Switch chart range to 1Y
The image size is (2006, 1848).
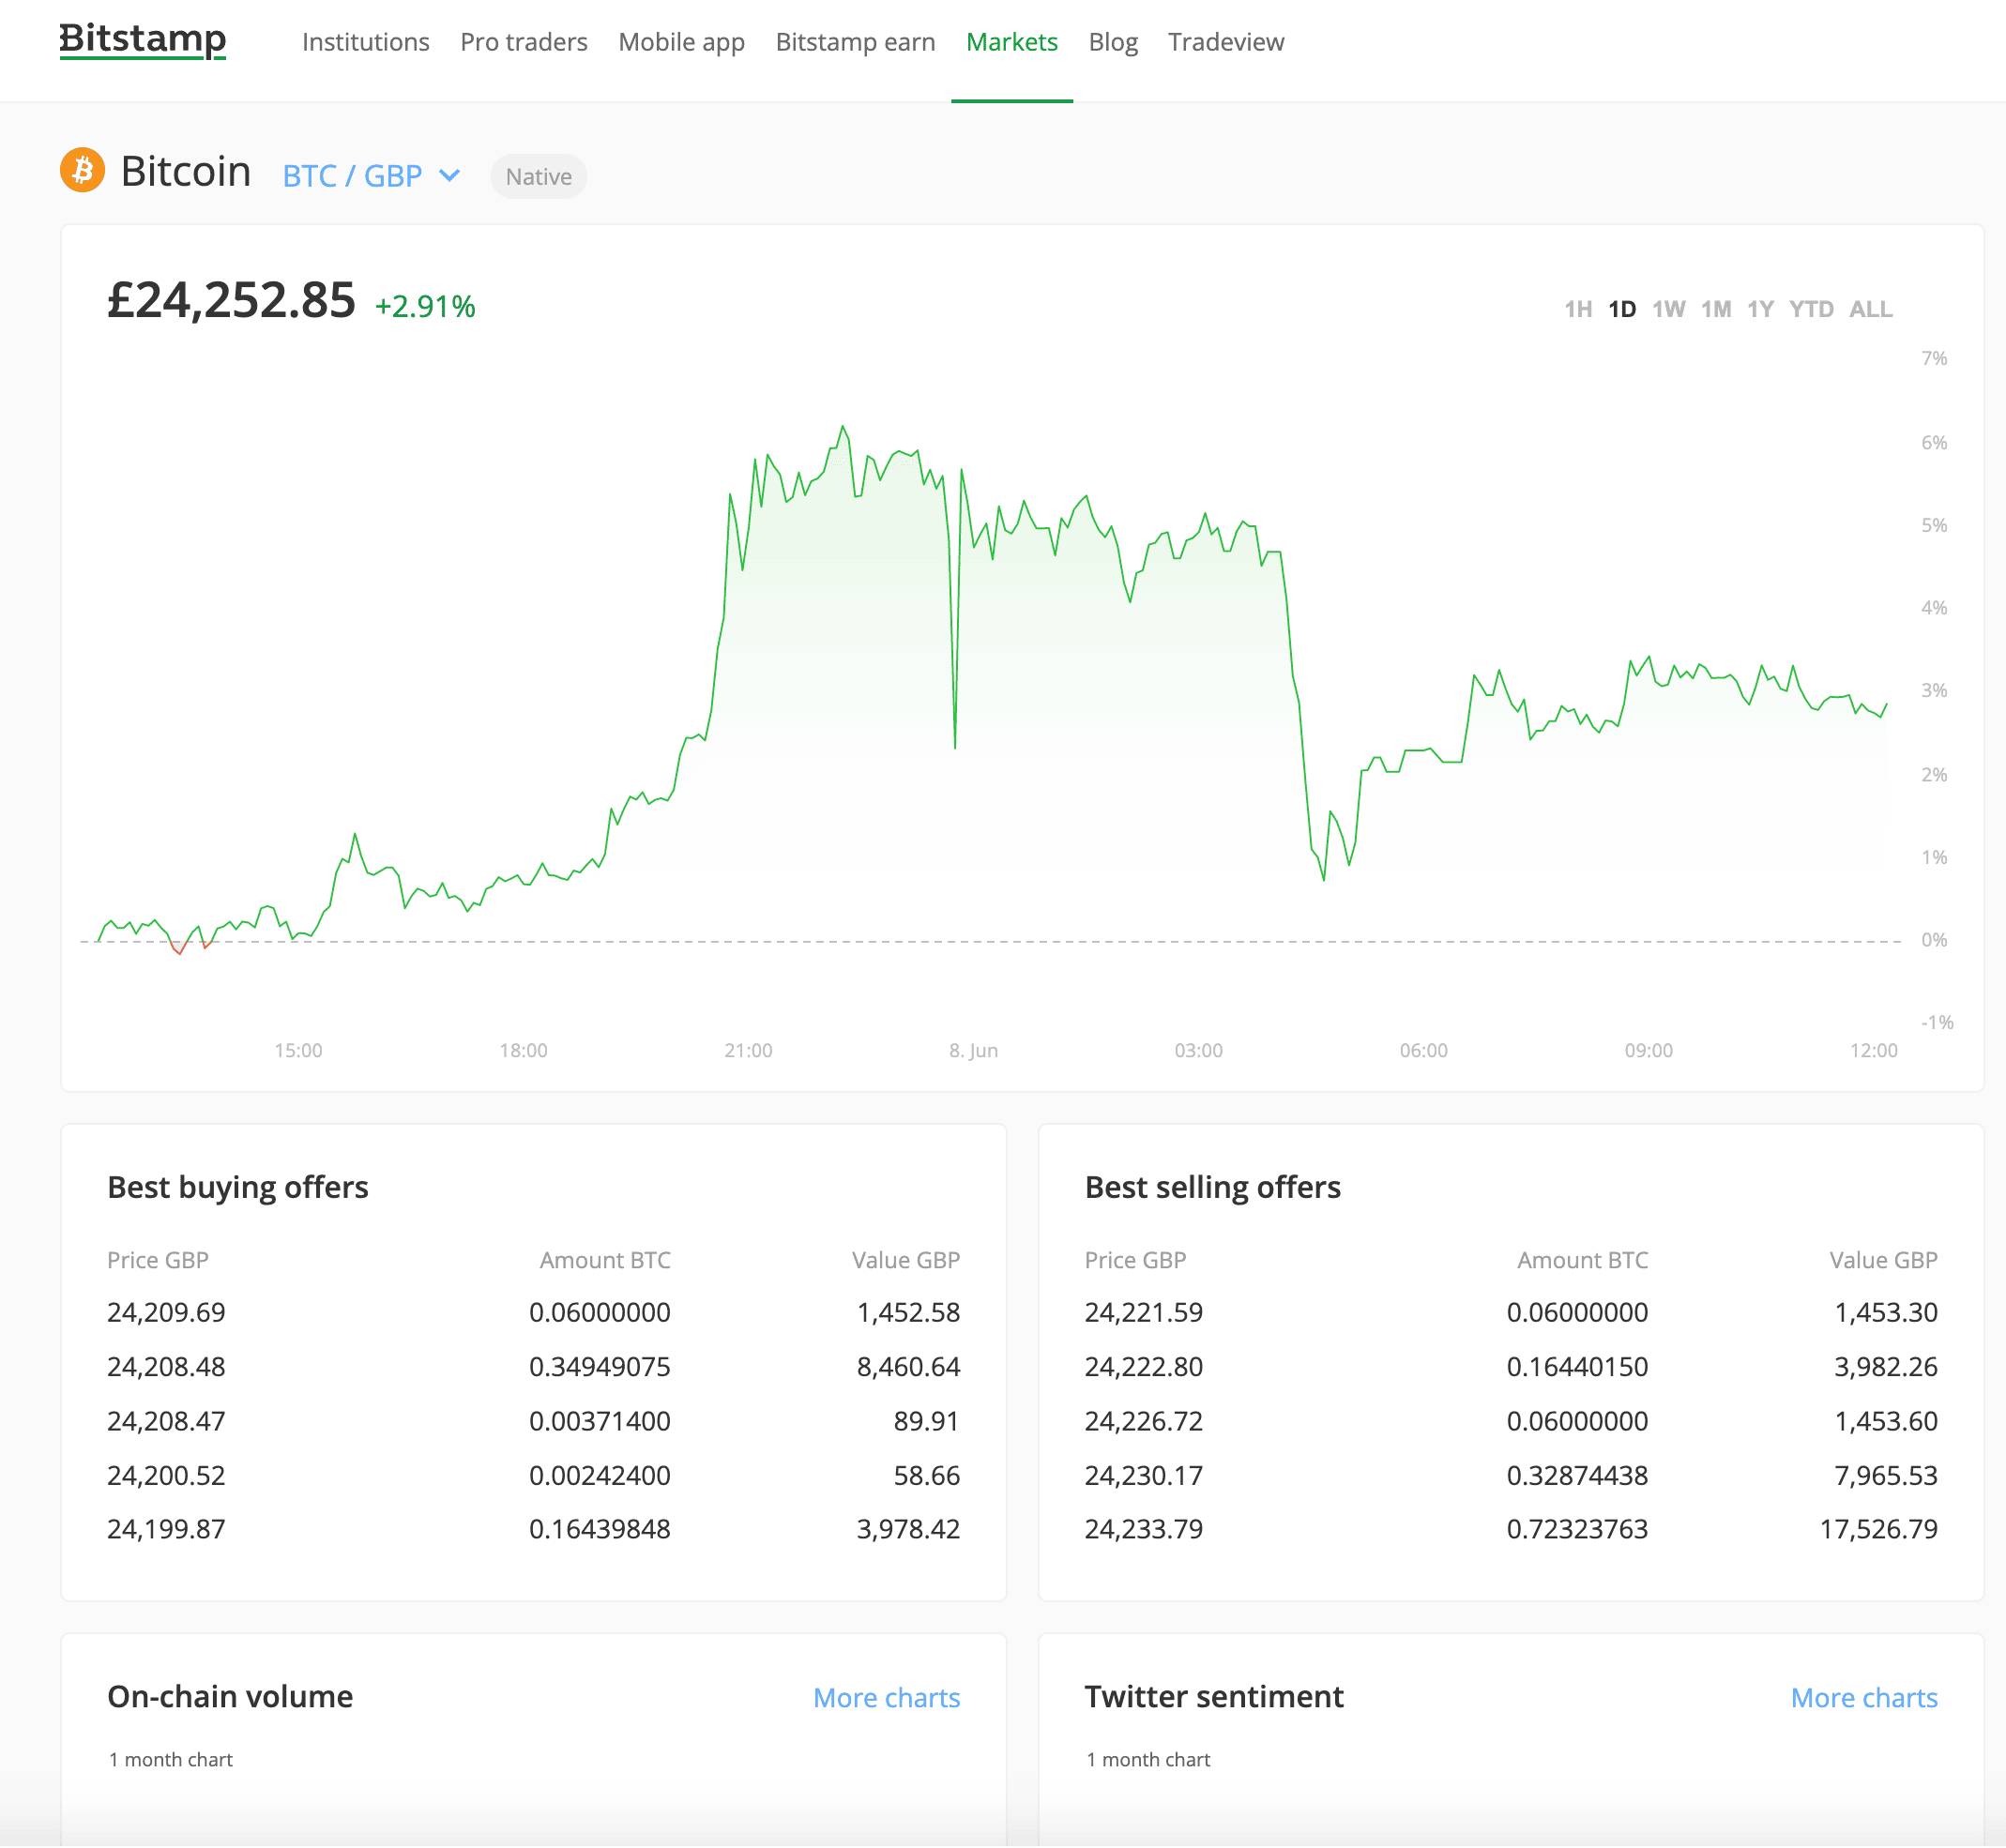1760,309
